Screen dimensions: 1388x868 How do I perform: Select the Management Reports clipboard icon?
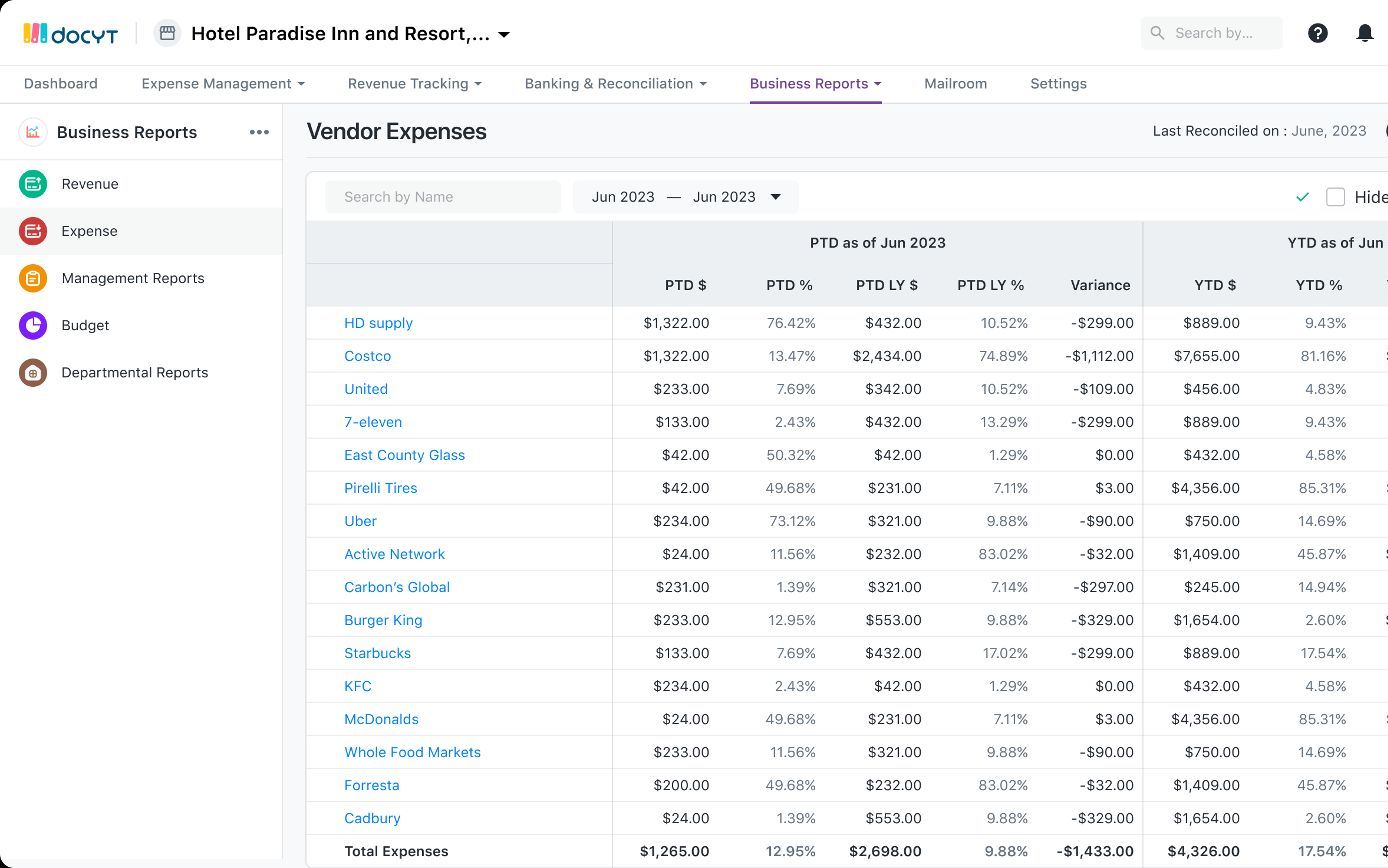pyautogui.click(x=33, y=278)
